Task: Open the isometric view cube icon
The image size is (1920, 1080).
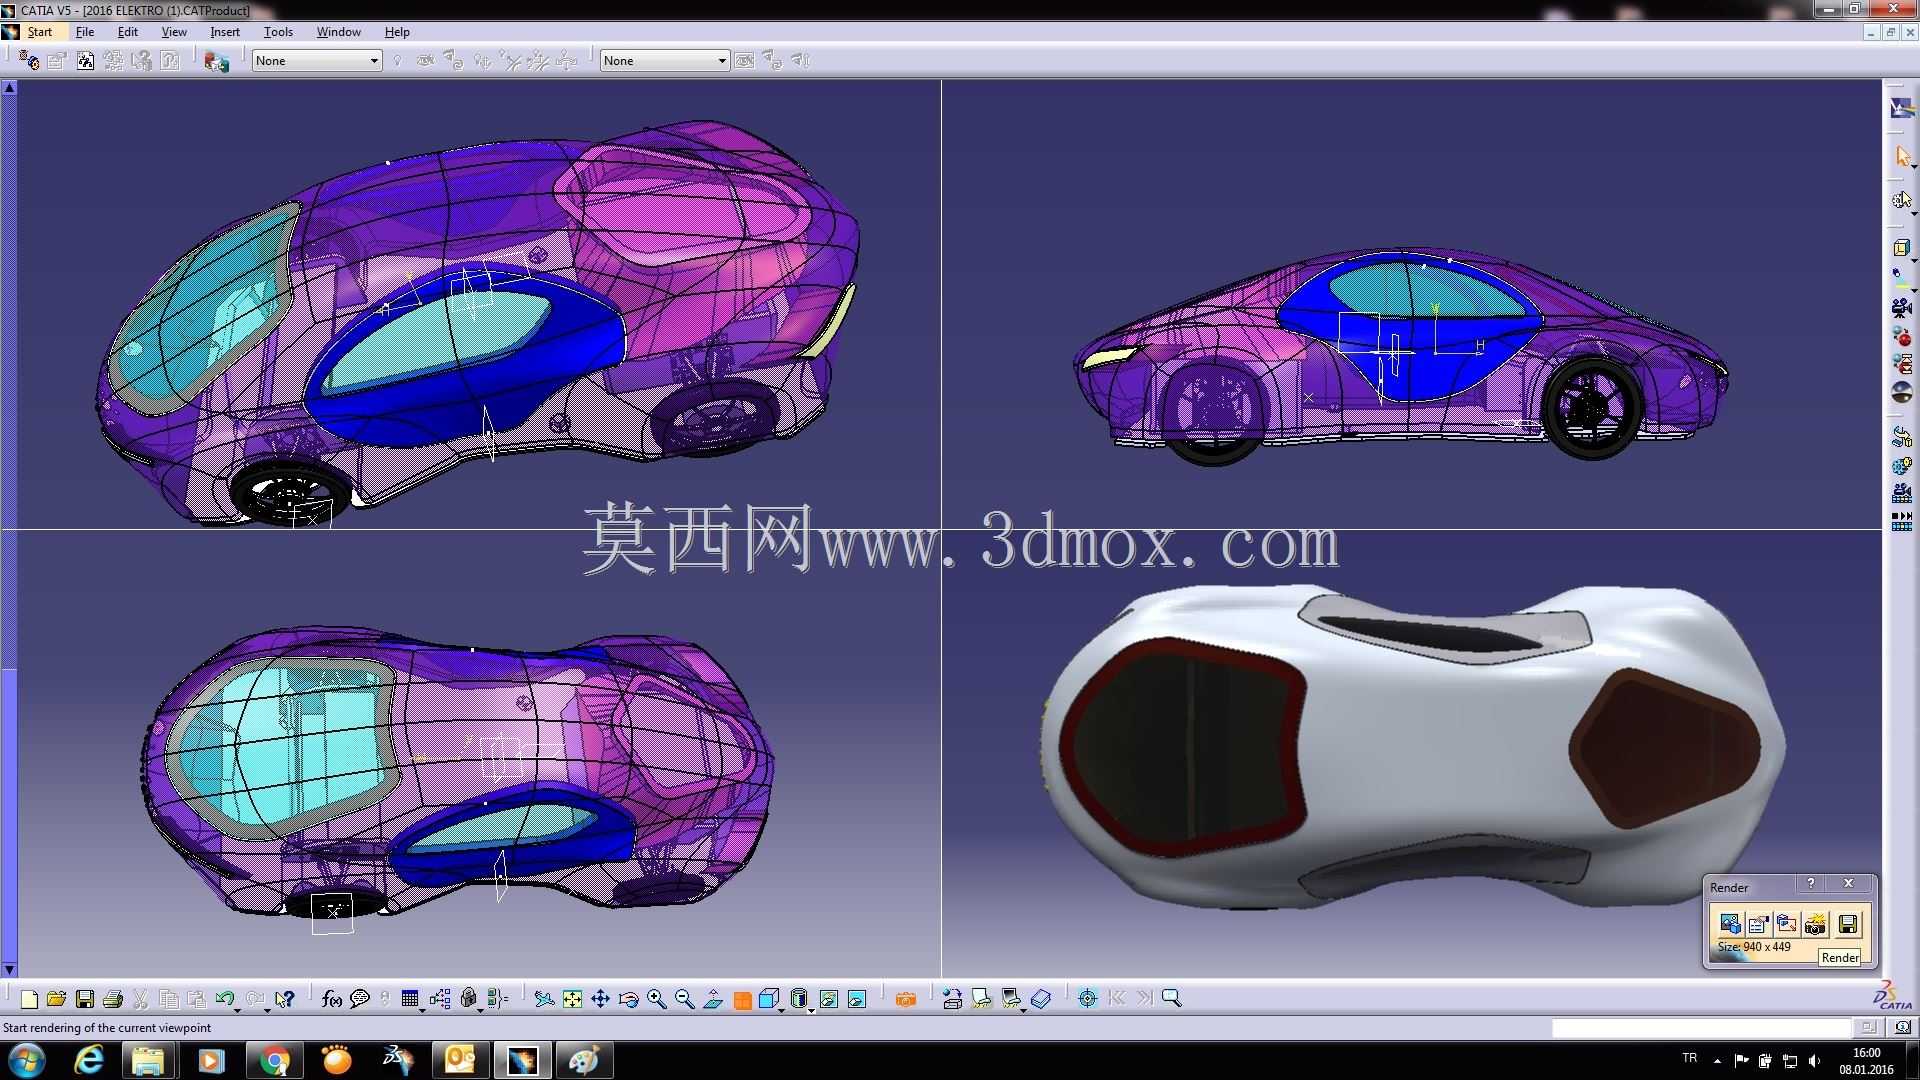Action: pyautogui.click(x=768, y=999)
